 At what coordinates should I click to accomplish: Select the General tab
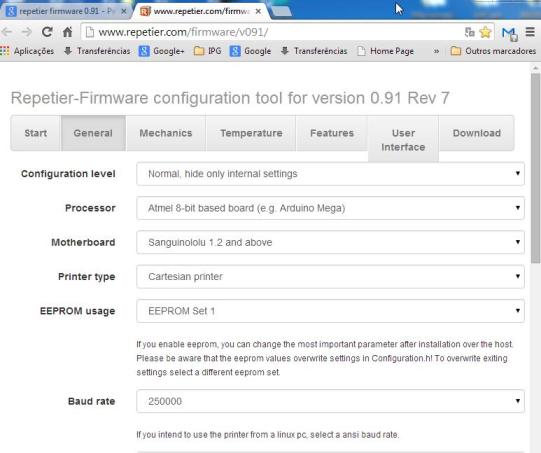tap(93, 133)
